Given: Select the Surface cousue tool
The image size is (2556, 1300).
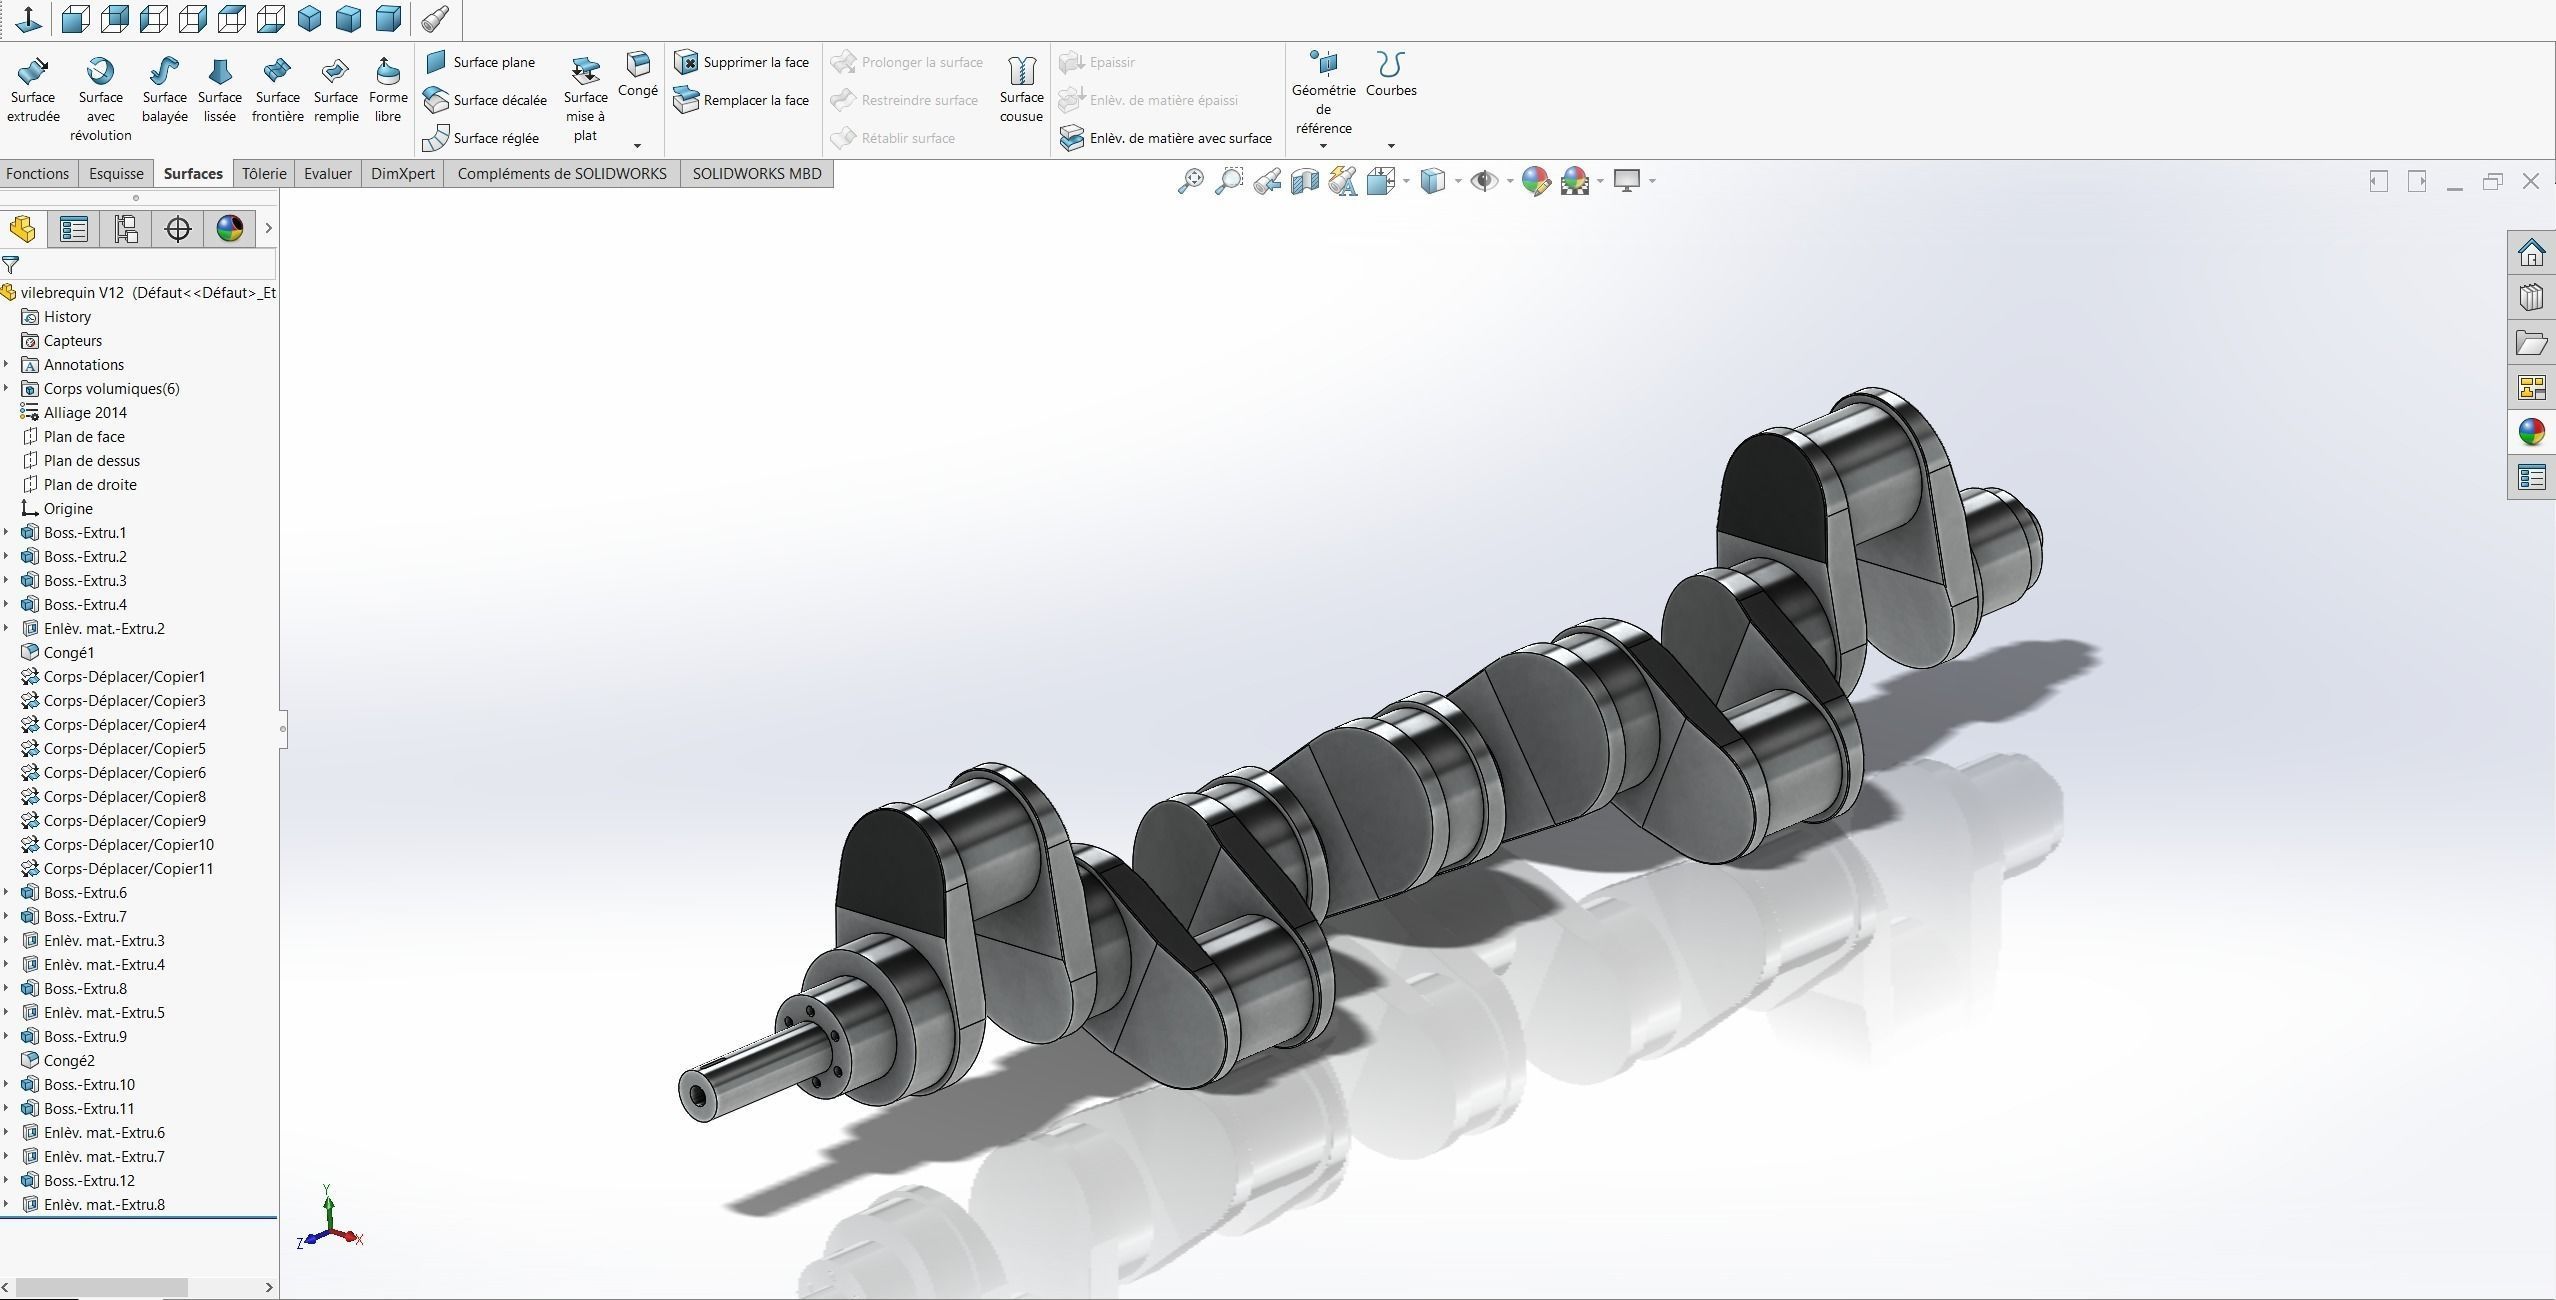Looking at the screenshot, I should (x=1020, y=90).
